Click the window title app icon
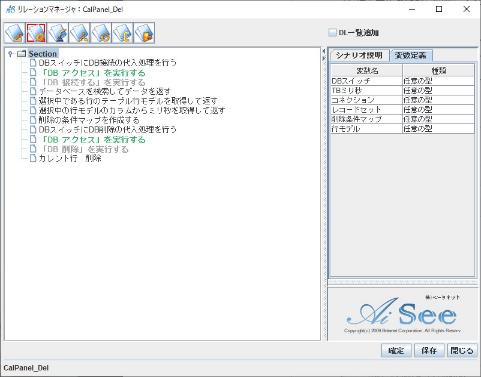This screenshot has width=481, height=377. 10,9
